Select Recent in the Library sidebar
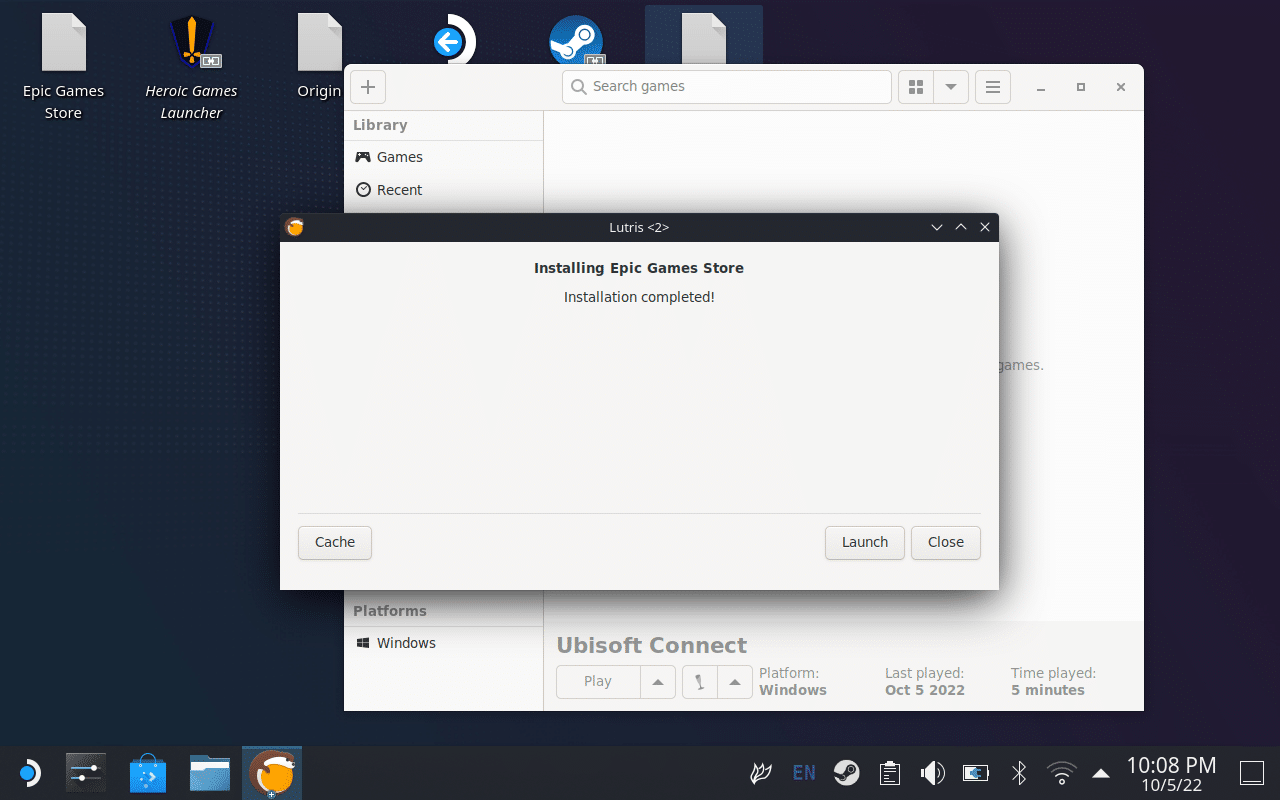The height and width of the screenshot is (800, 1280). [x=443, y=190]
